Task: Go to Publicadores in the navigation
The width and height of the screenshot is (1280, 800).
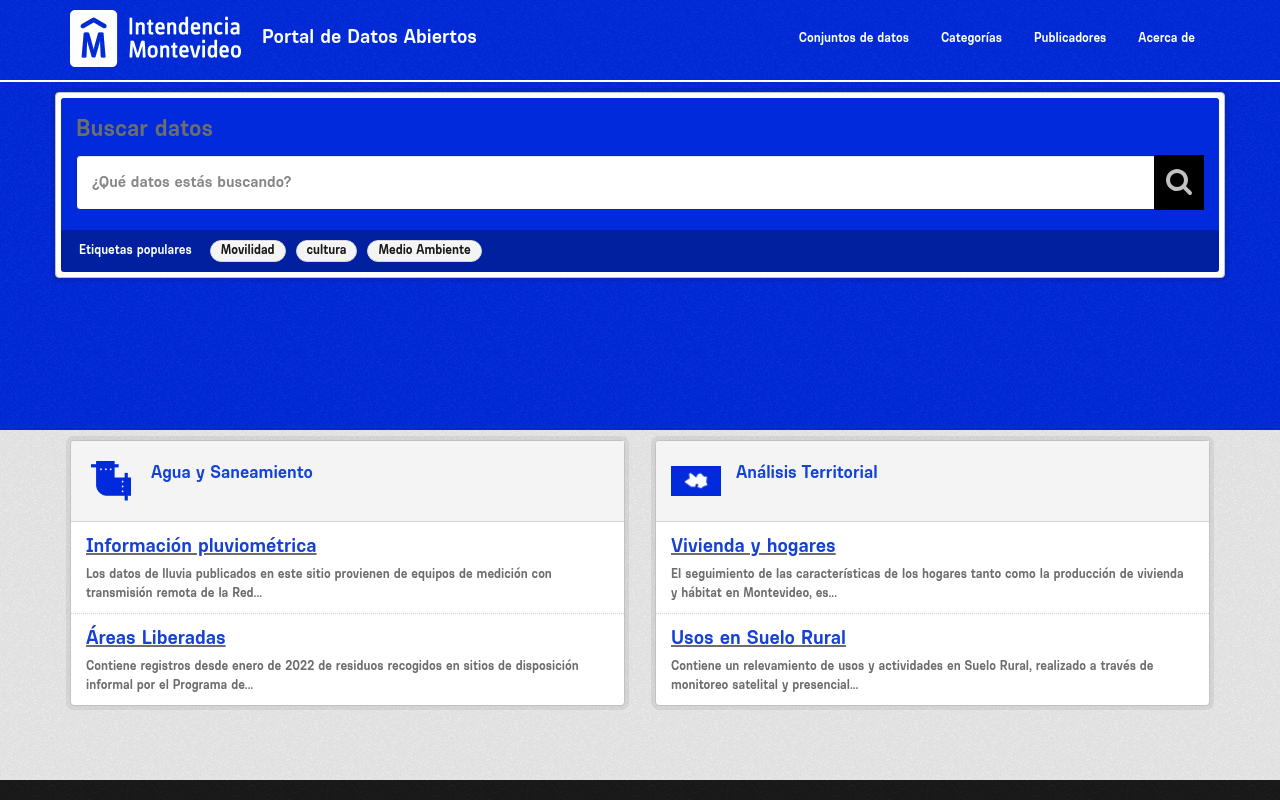Action: click(1070, 38)
